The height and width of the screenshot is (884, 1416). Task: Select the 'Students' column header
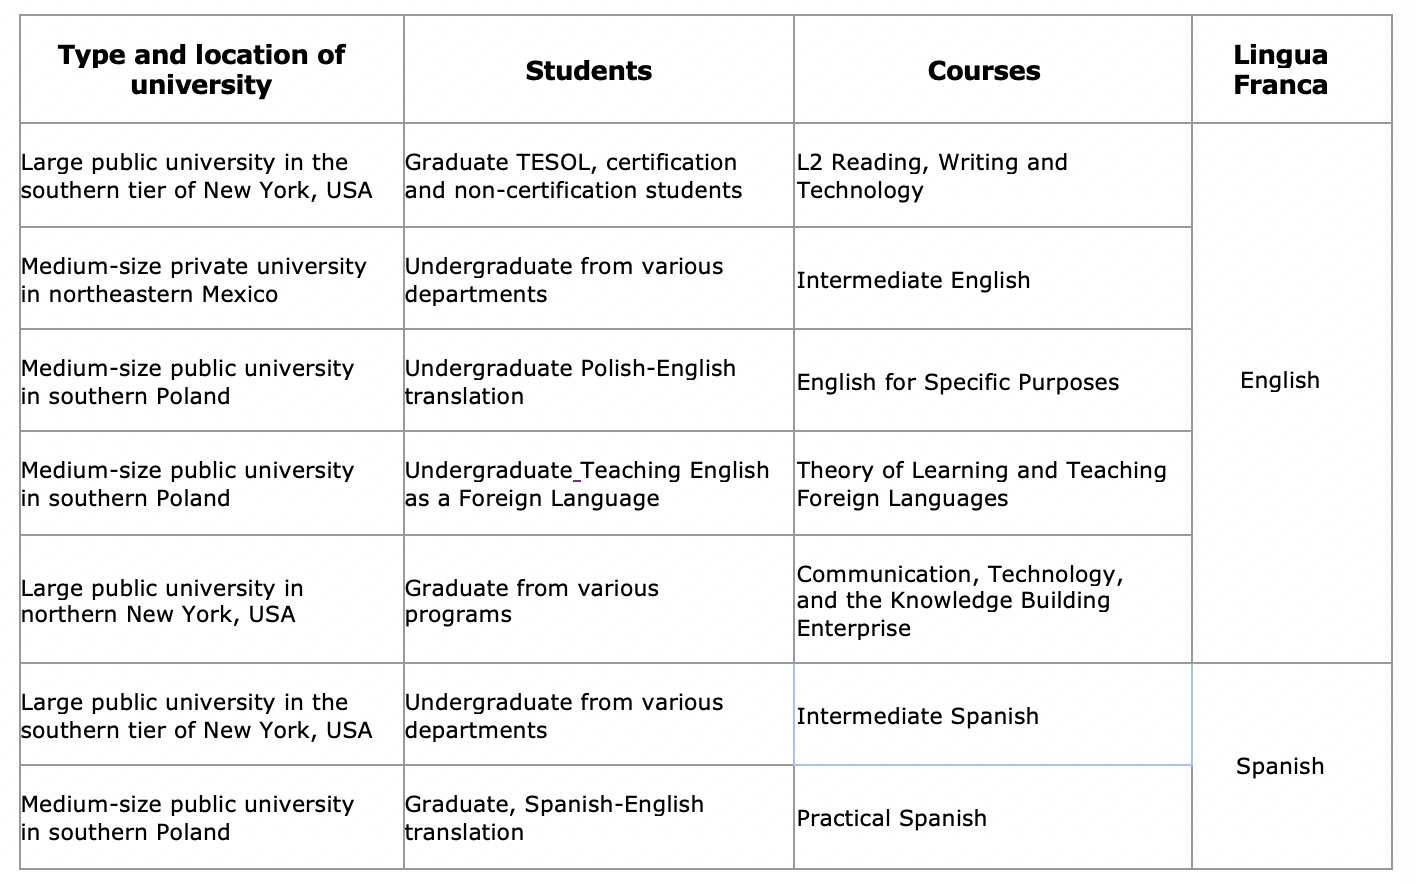[x=588, y=71]
